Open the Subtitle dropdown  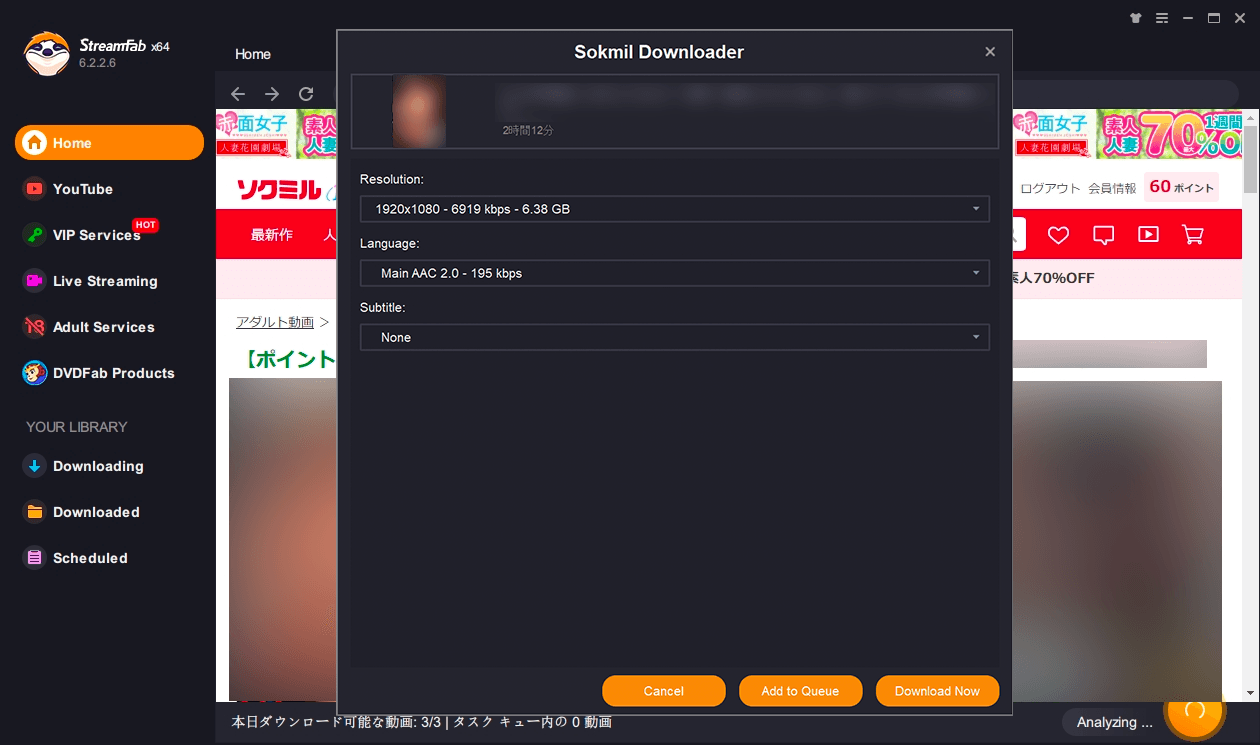tap(674, 337)
